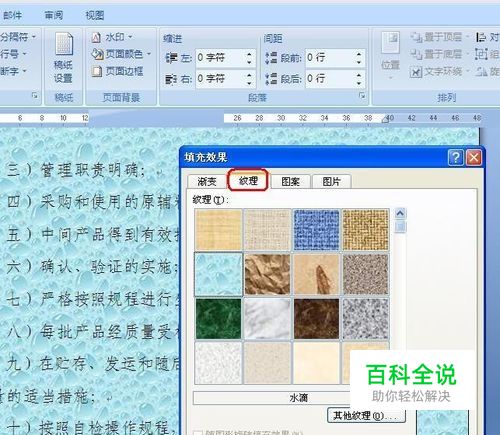Click the rotate icon in 排列 group
Image resolution: width=500 pixels, height=435 pixels.
tap(481, 71)
